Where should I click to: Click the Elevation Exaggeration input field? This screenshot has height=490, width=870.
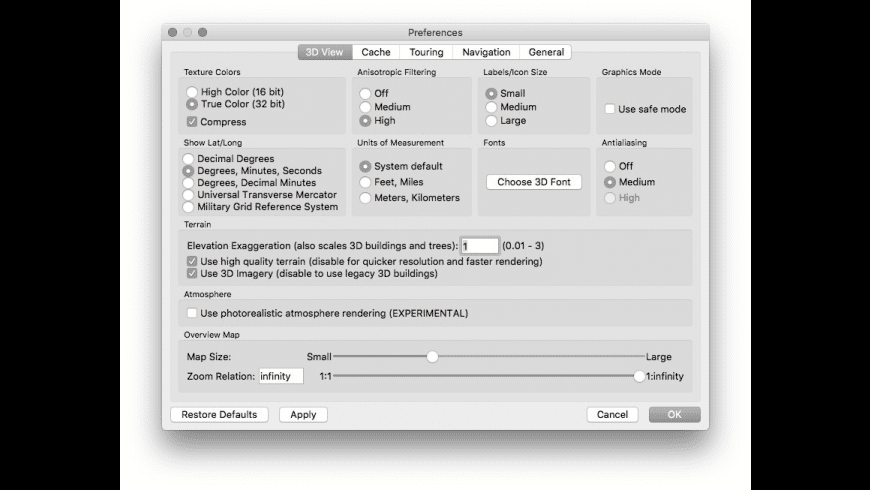coord(480,246)
